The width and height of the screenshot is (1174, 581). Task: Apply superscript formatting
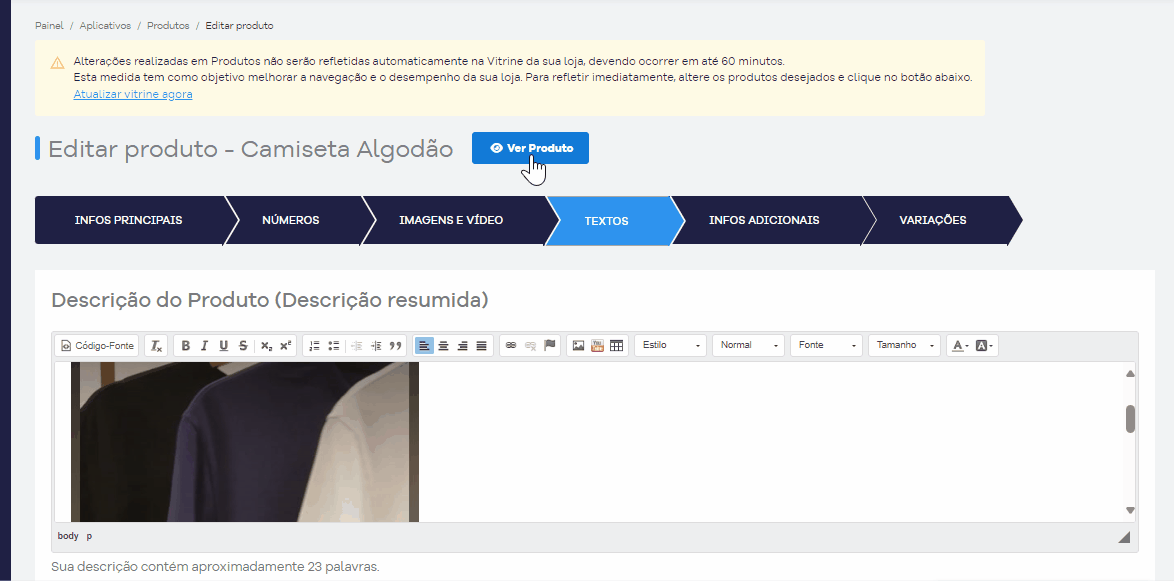[x=285, y=346]
